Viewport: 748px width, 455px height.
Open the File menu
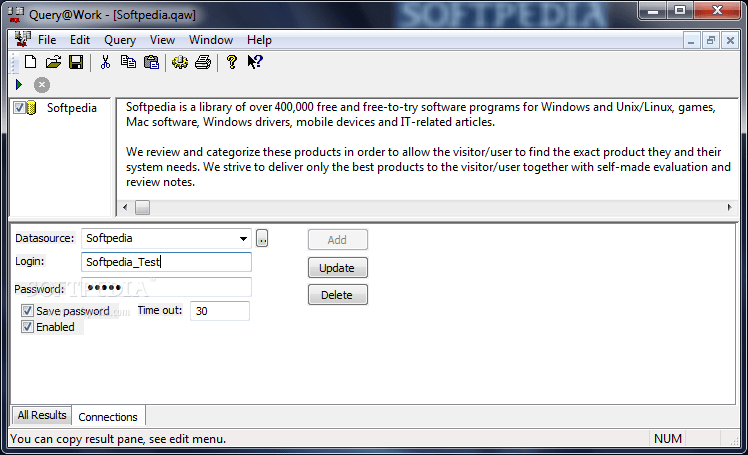click(x=47, y=40)
